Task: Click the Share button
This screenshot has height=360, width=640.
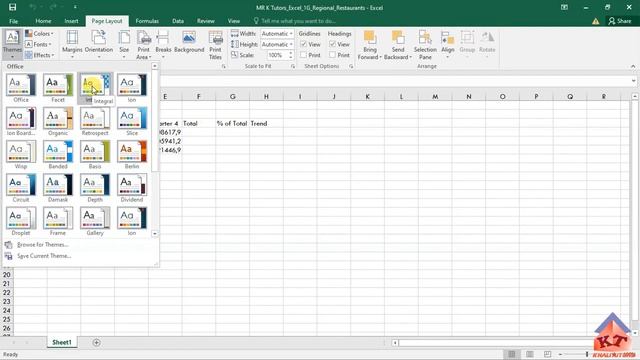Action: pyautogui.click(x=620, y=21)
